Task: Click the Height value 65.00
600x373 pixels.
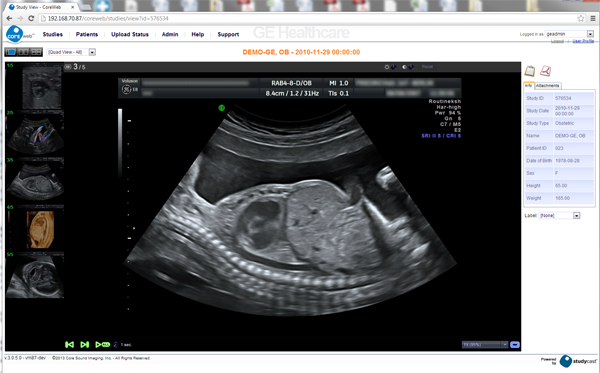Action: tap(561, 186)
